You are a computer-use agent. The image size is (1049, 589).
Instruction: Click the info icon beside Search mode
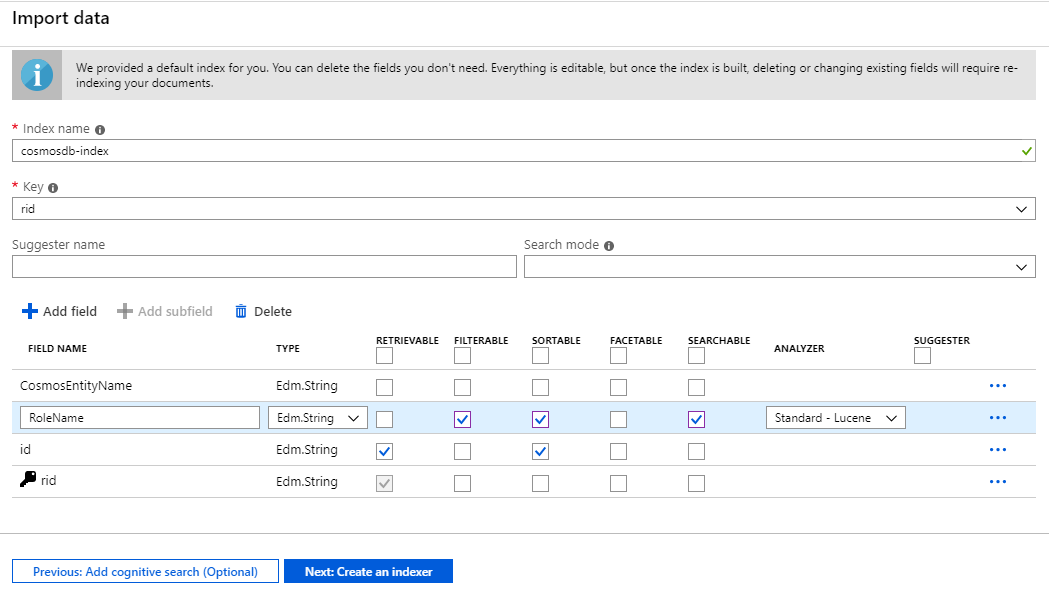tap(611, 244)
